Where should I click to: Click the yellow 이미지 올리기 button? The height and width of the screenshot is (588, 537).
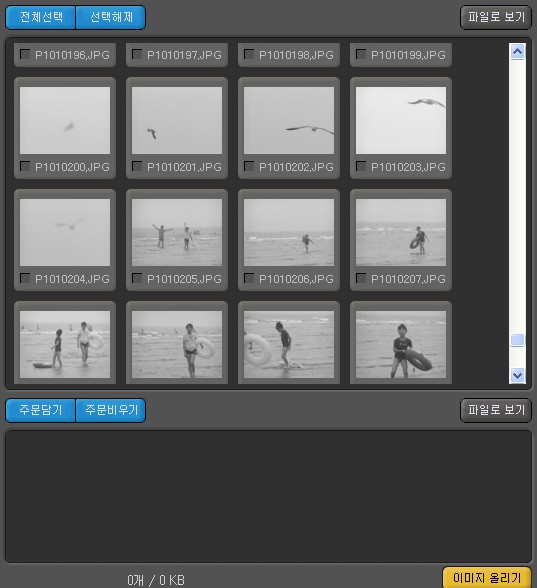click(487, 578)
